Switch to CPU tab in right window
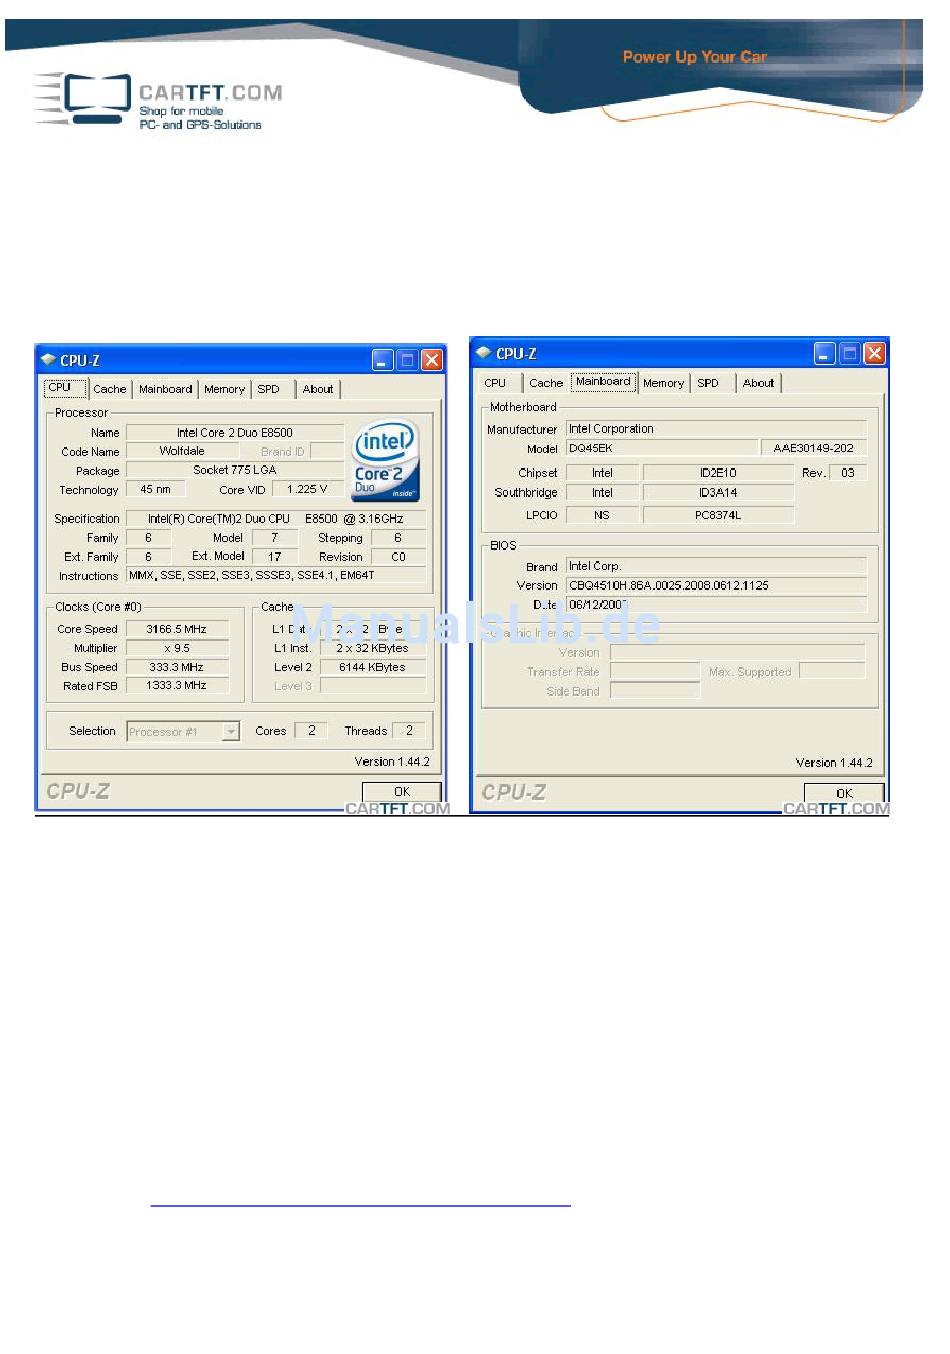 tap(495, 383)
